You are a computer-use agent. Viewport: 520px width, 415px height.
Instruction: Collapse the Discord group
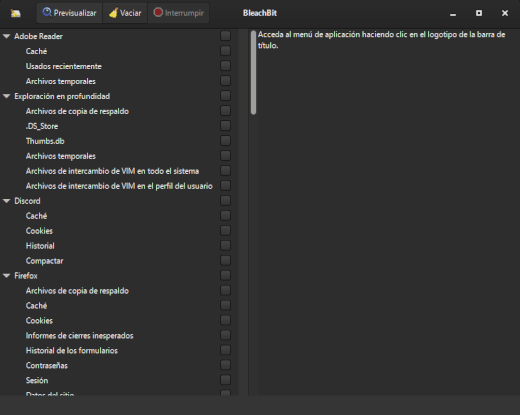pyautogui.click(x=6, y=201)
